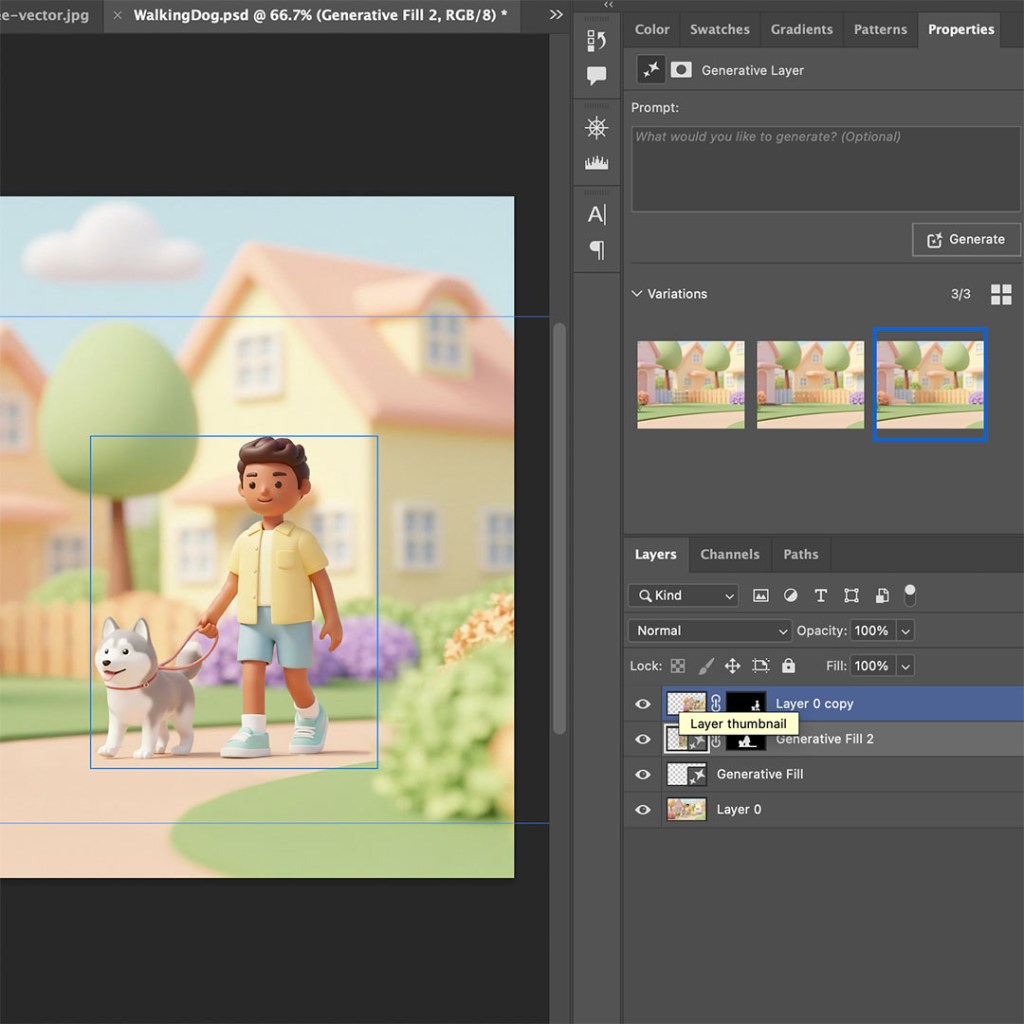The width and height of the screenshot is (1024, 1024).
Task: Filter layers by type layers icon
Action: tap(821, 595)
